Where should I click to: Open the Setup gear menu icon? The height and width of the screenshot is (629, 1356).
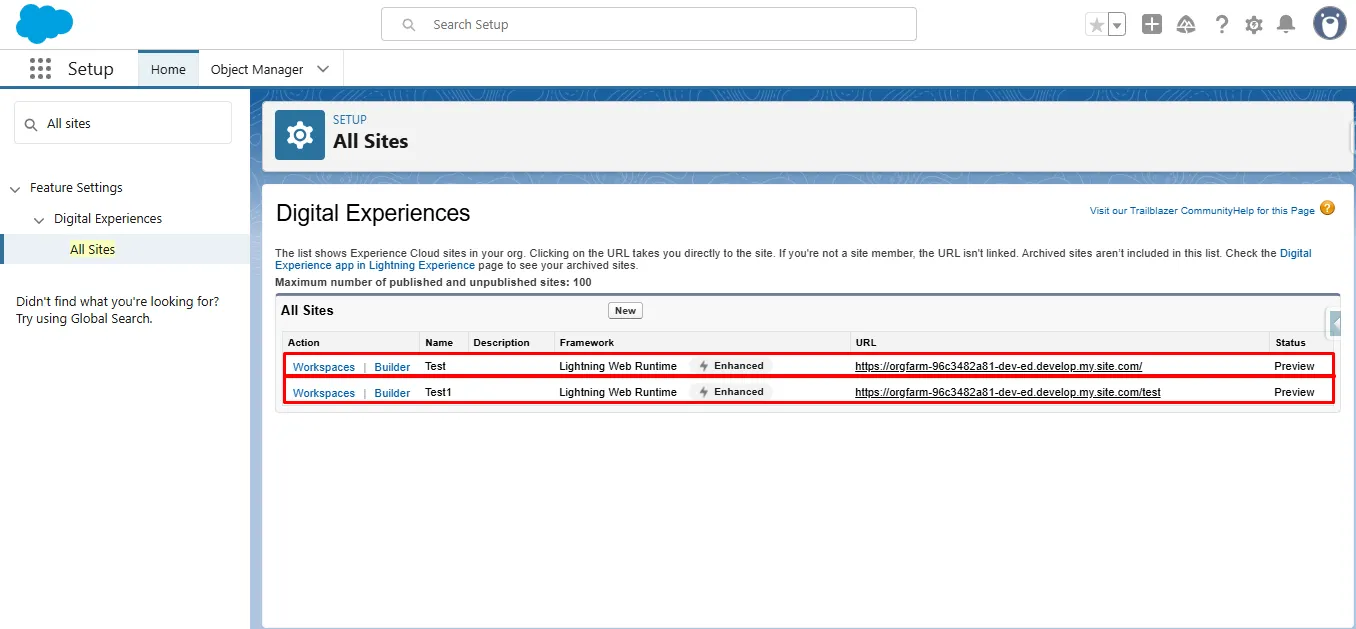coord(1254,25)
